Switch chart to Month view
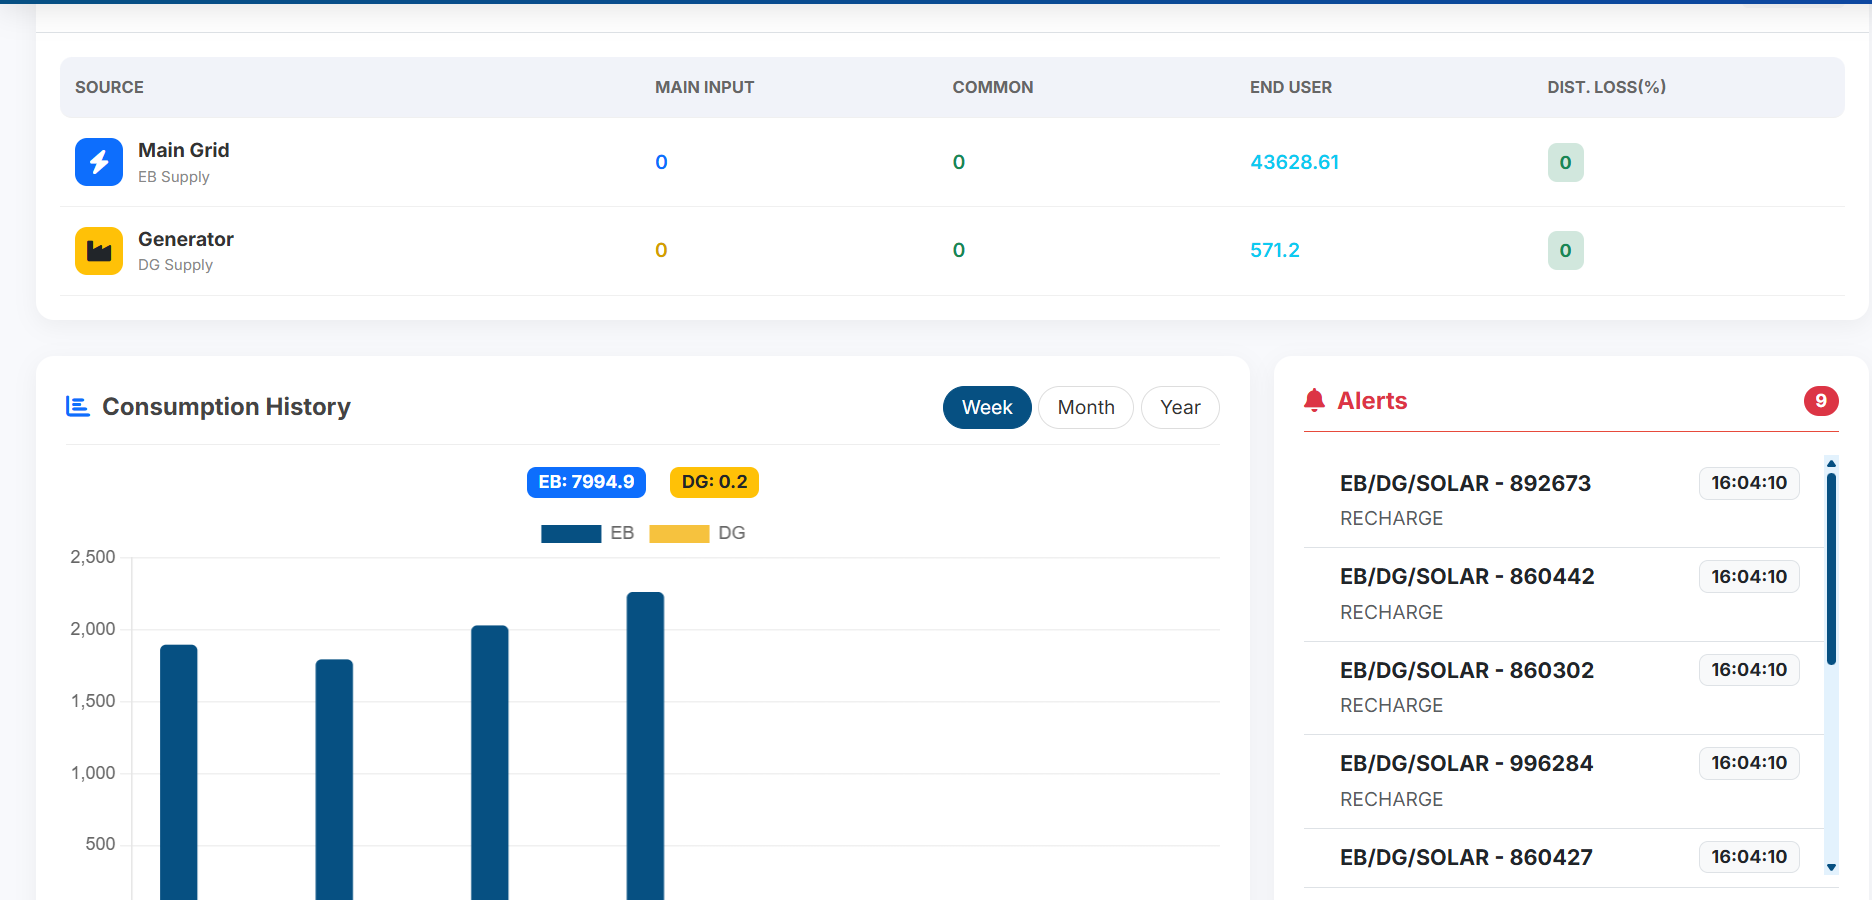The image size is (1872, 900). click(1085, 408)
